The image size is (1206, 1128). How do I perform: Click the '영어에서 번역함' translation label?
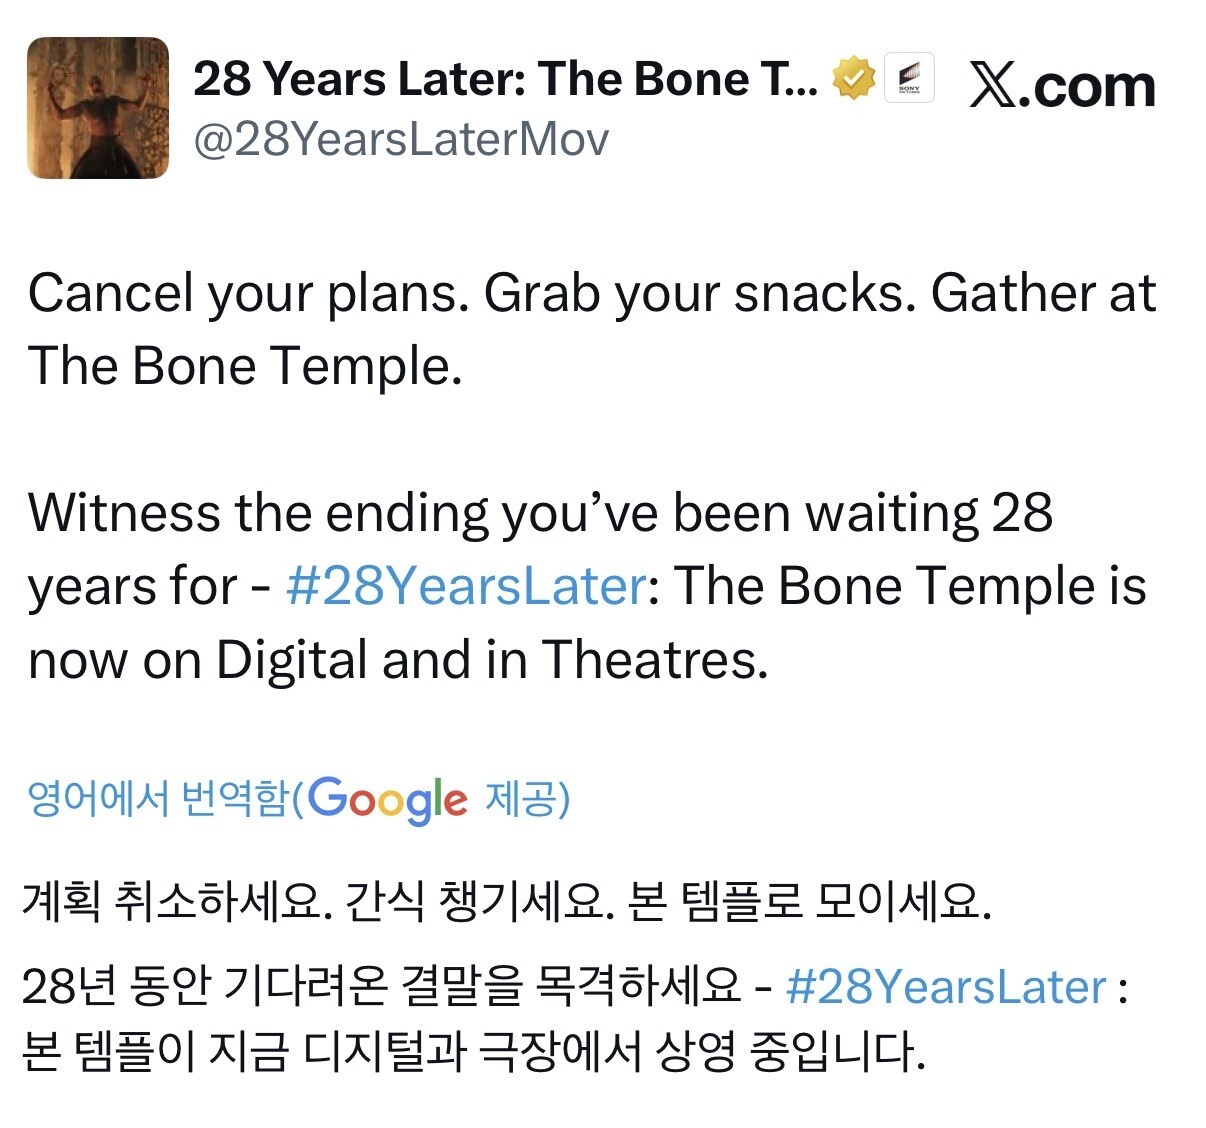click(158, 799)
